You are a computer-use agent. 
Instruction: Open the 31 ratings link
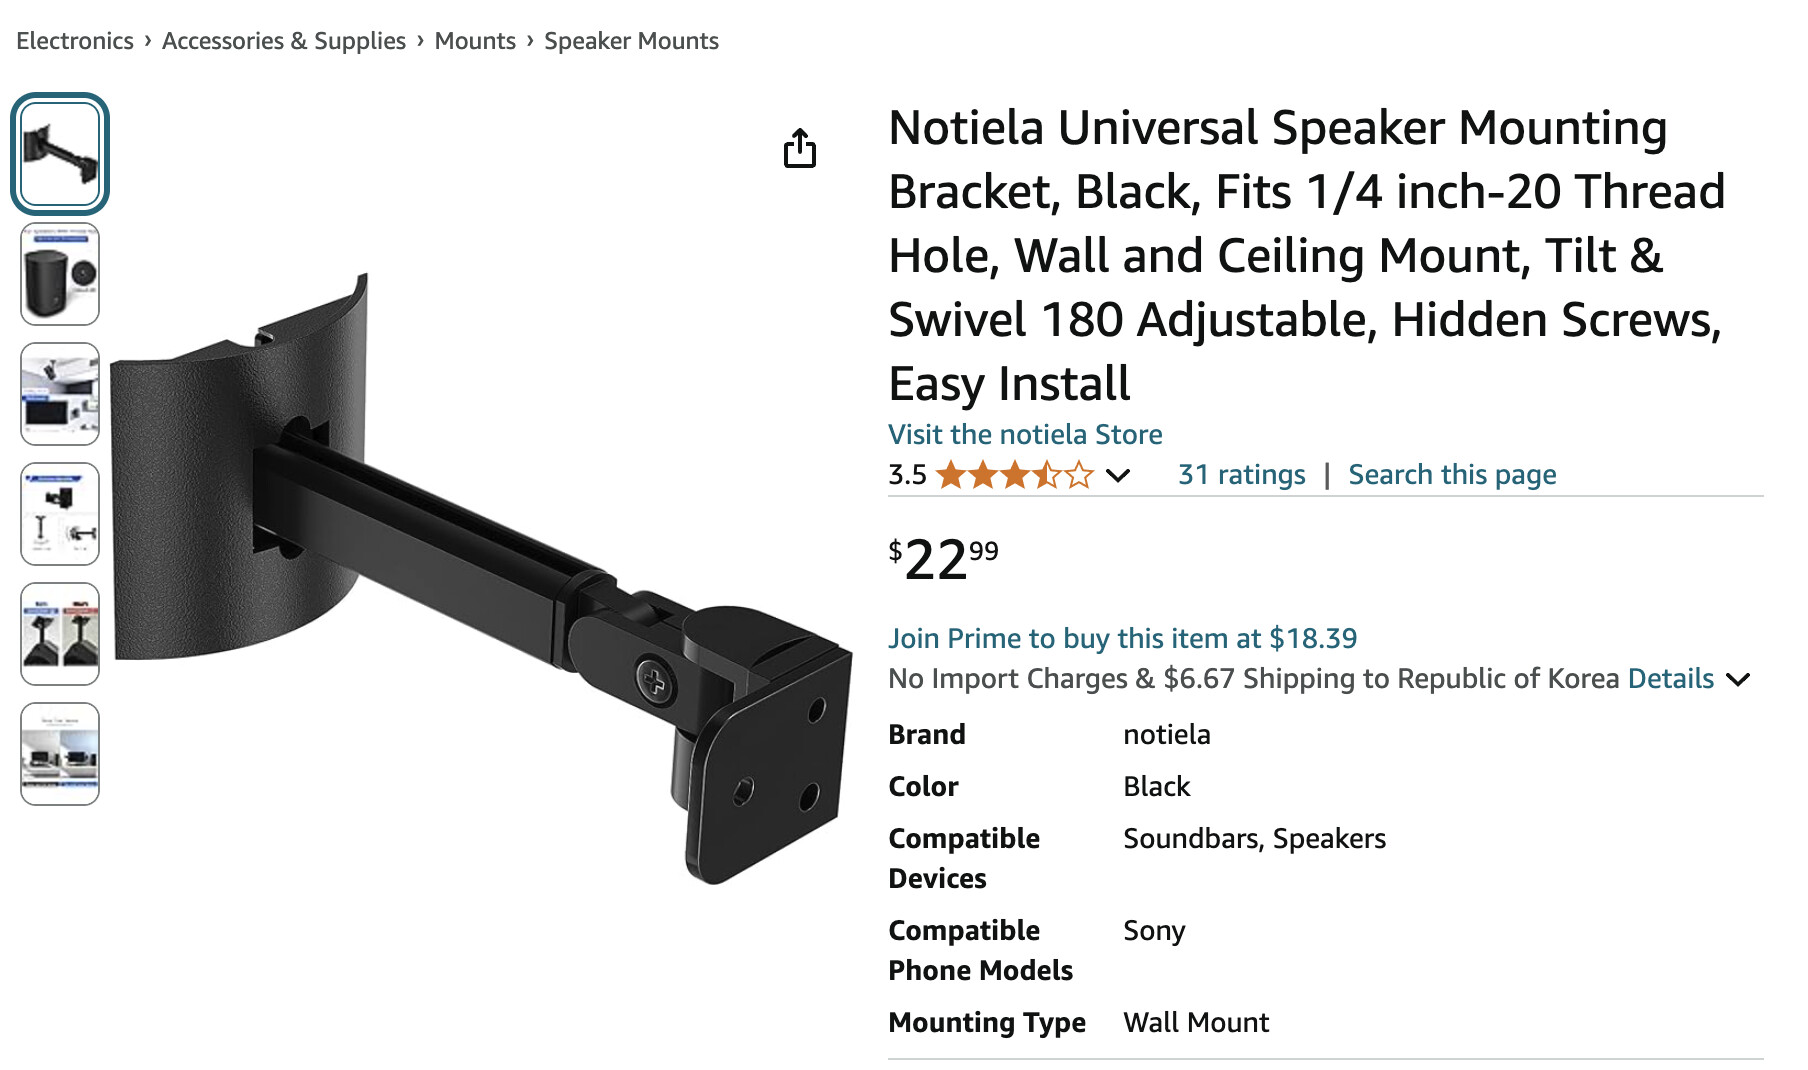1241,475
